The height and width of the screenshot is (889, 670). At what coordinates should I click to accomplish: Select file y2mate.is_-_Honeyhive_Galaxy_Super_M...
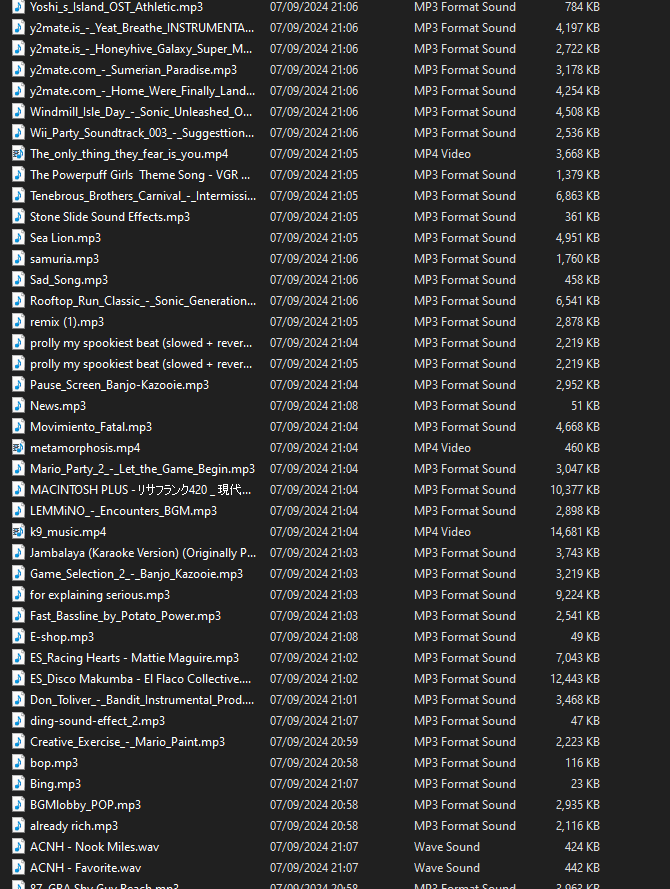click(141, 49)
